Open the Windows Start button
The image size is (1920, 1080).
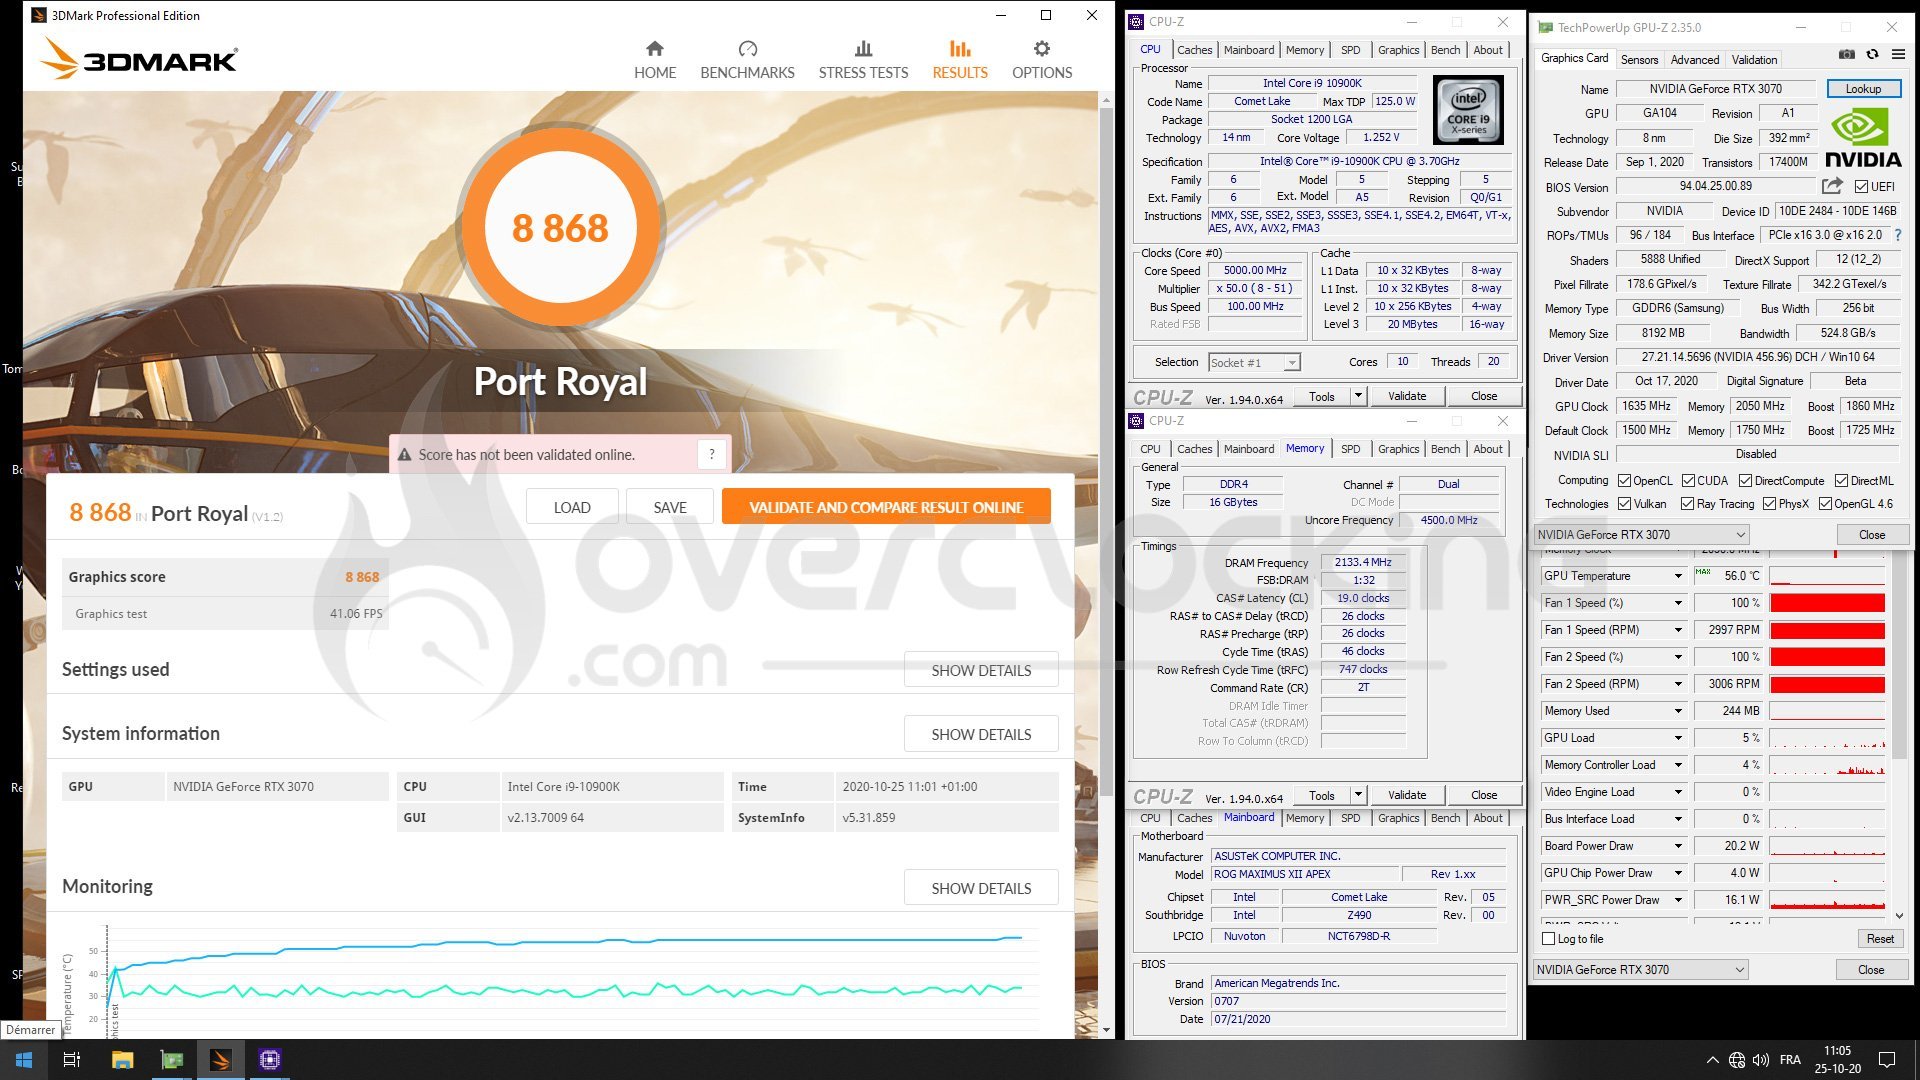coord(24,1060)
